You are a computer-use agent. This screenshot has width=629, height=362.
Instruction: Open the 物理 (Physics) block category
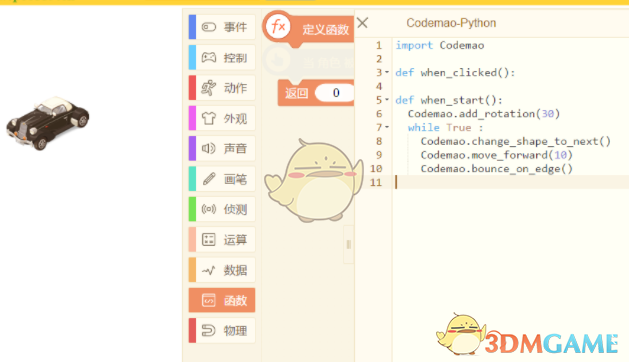tap(222, 330)
